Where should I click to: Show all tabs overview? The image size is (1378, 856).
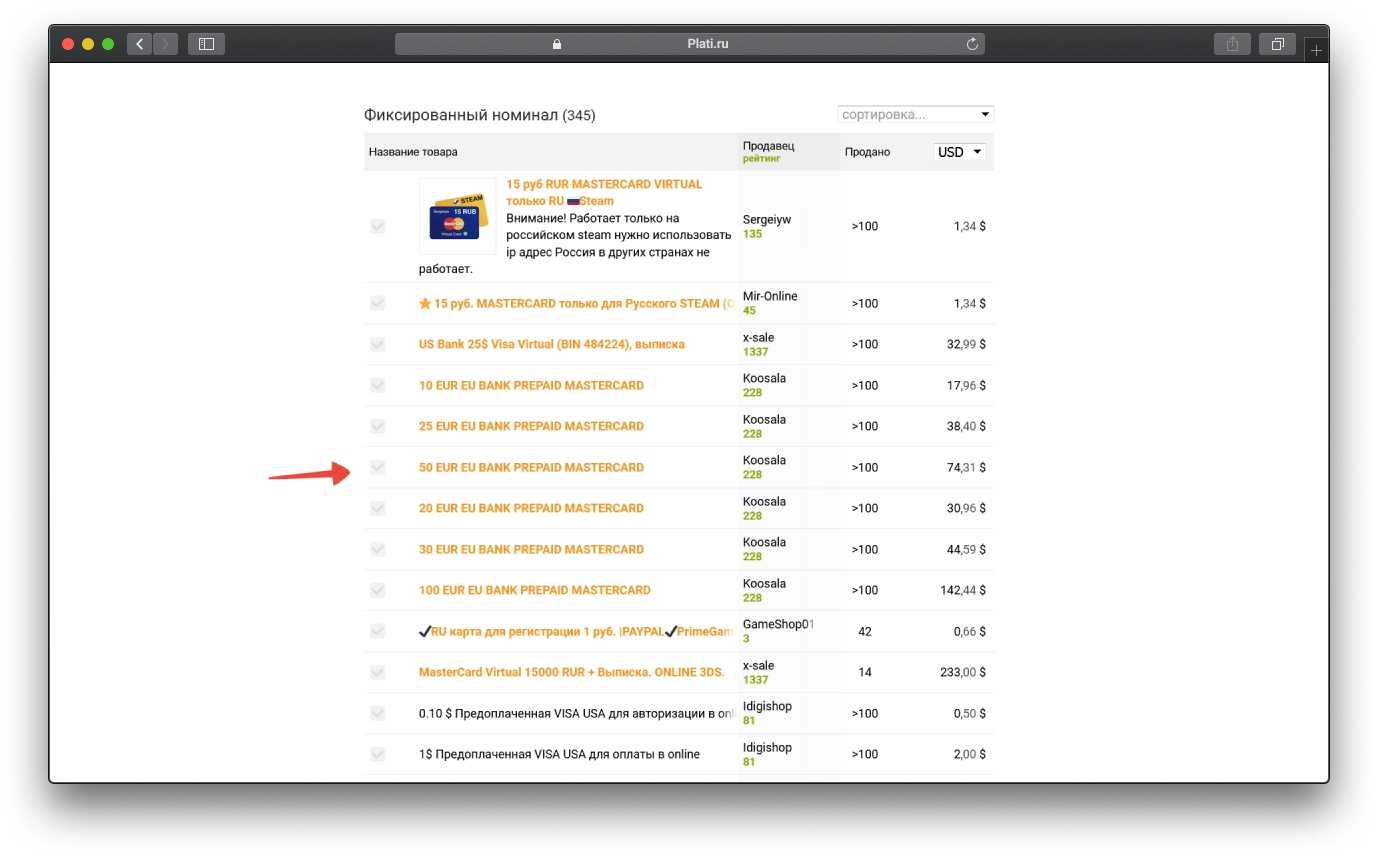(x=1277, y=44)
